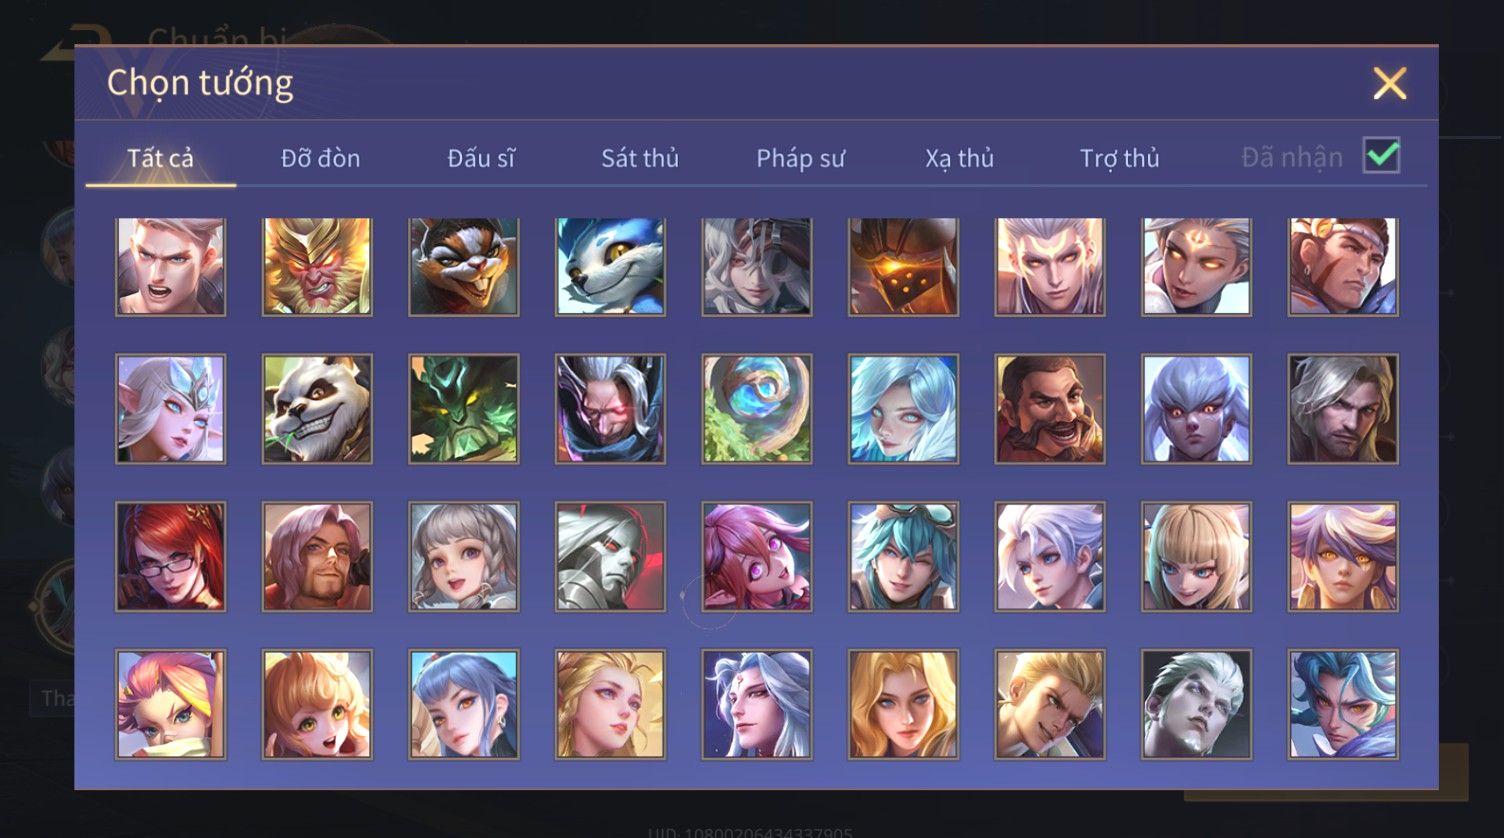Screen dimensions: 1504x838
Task: Pick the green forest monster hero
Action: (x=464, y=409)
